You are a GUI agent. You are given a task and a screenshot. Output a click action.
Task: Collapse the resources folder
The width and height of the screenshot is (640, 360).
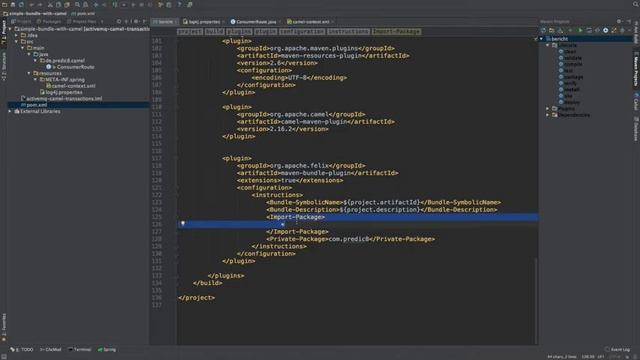coord(29,73)
